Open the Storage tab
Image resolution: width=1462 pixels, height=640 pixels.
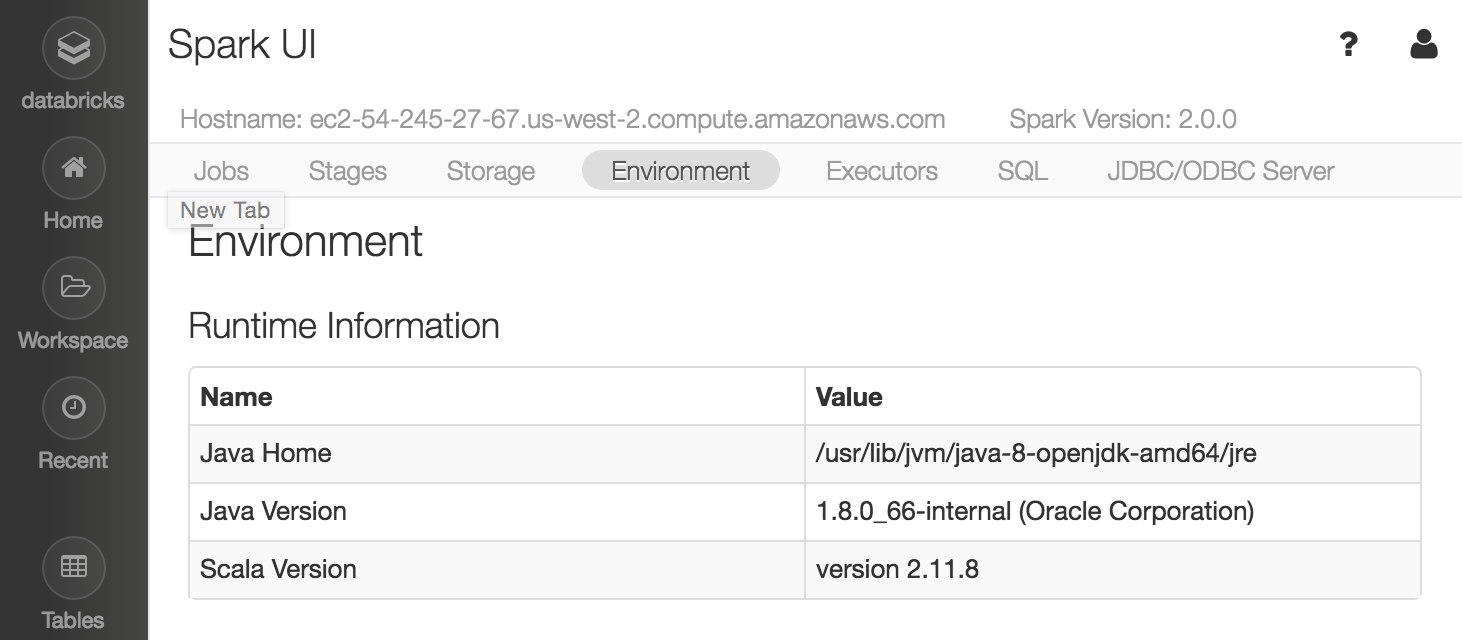coord(490,171)
